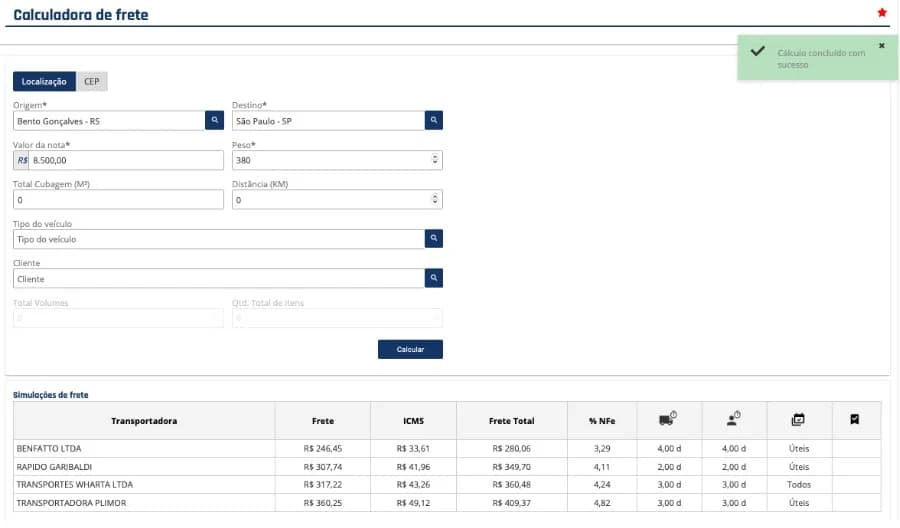The image size is (900, 528).
Task: Click the person with clock column icon
Action: (734, 420)
